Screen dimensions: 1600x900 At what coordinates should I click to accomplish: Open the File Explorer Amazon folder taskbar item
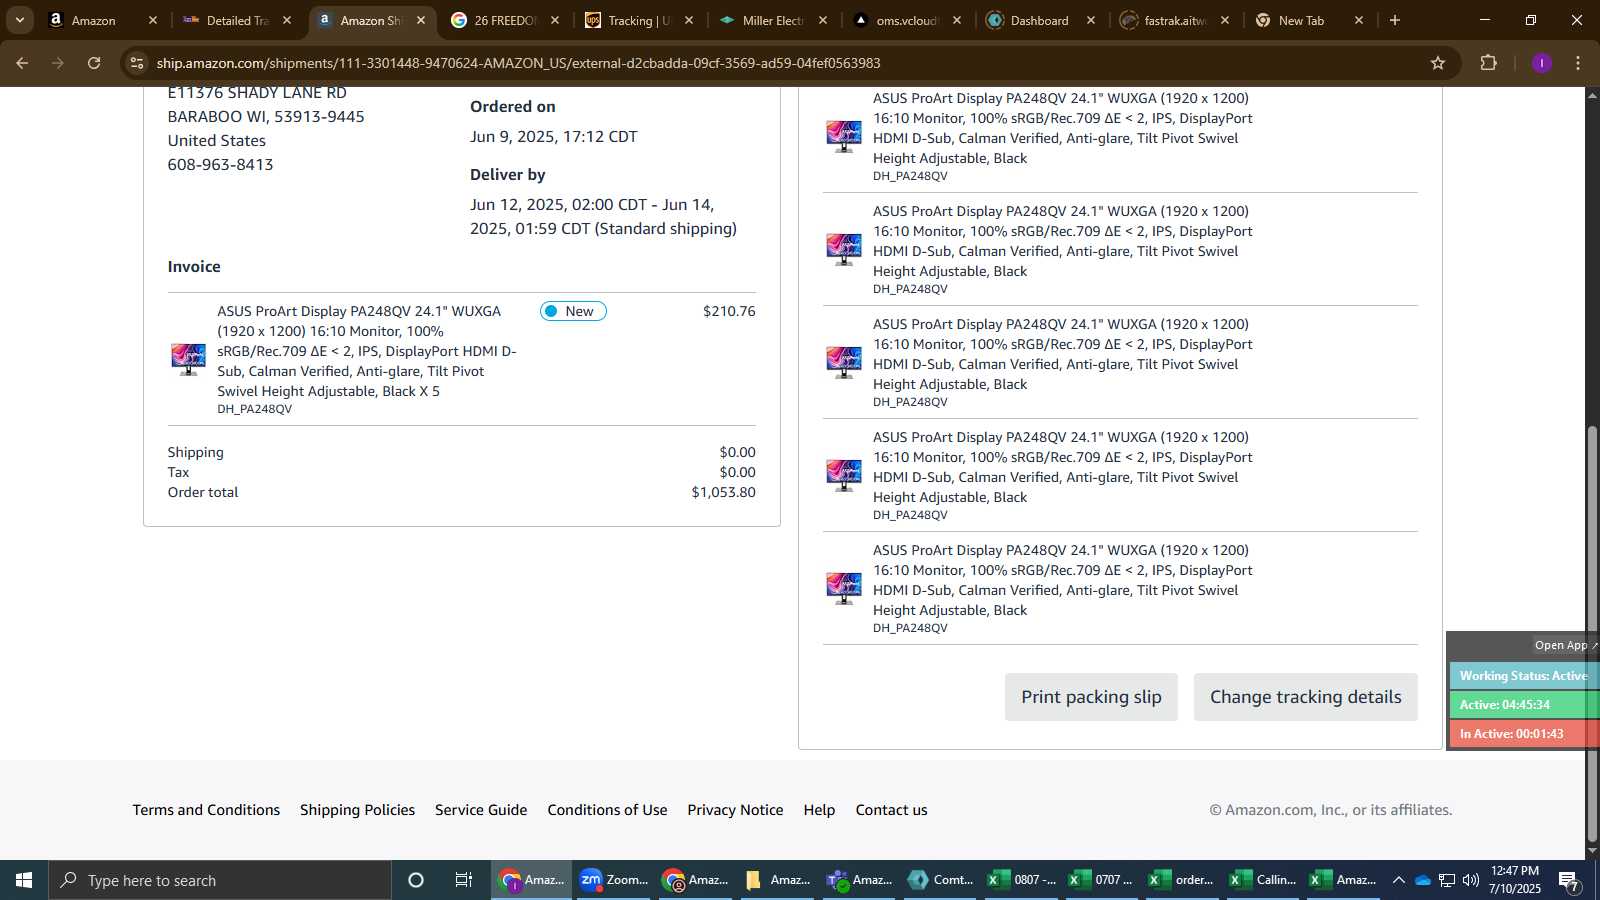(x=777, y=880)
